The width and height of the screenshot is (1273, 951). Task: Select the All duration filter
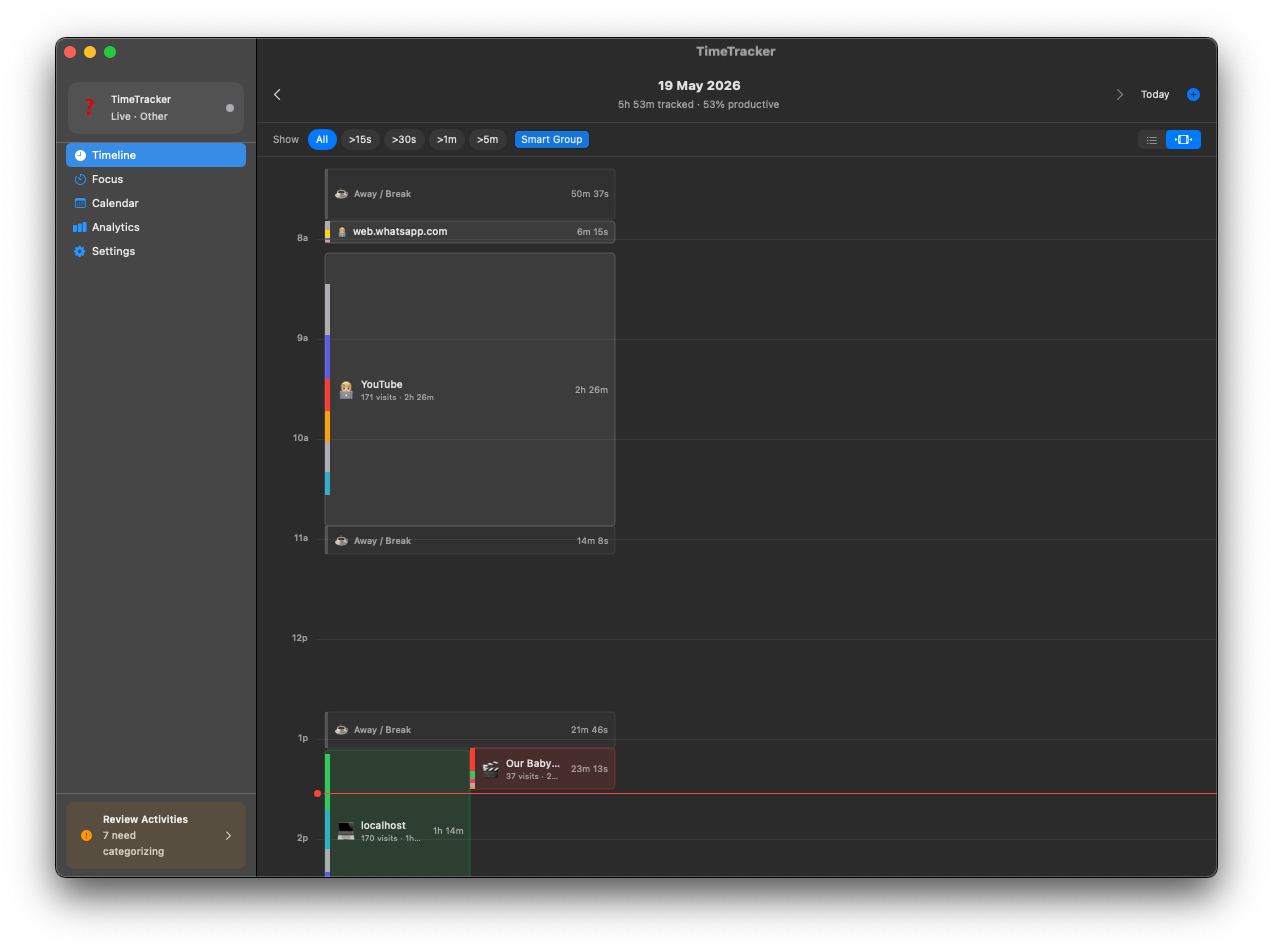coord(322,140)
